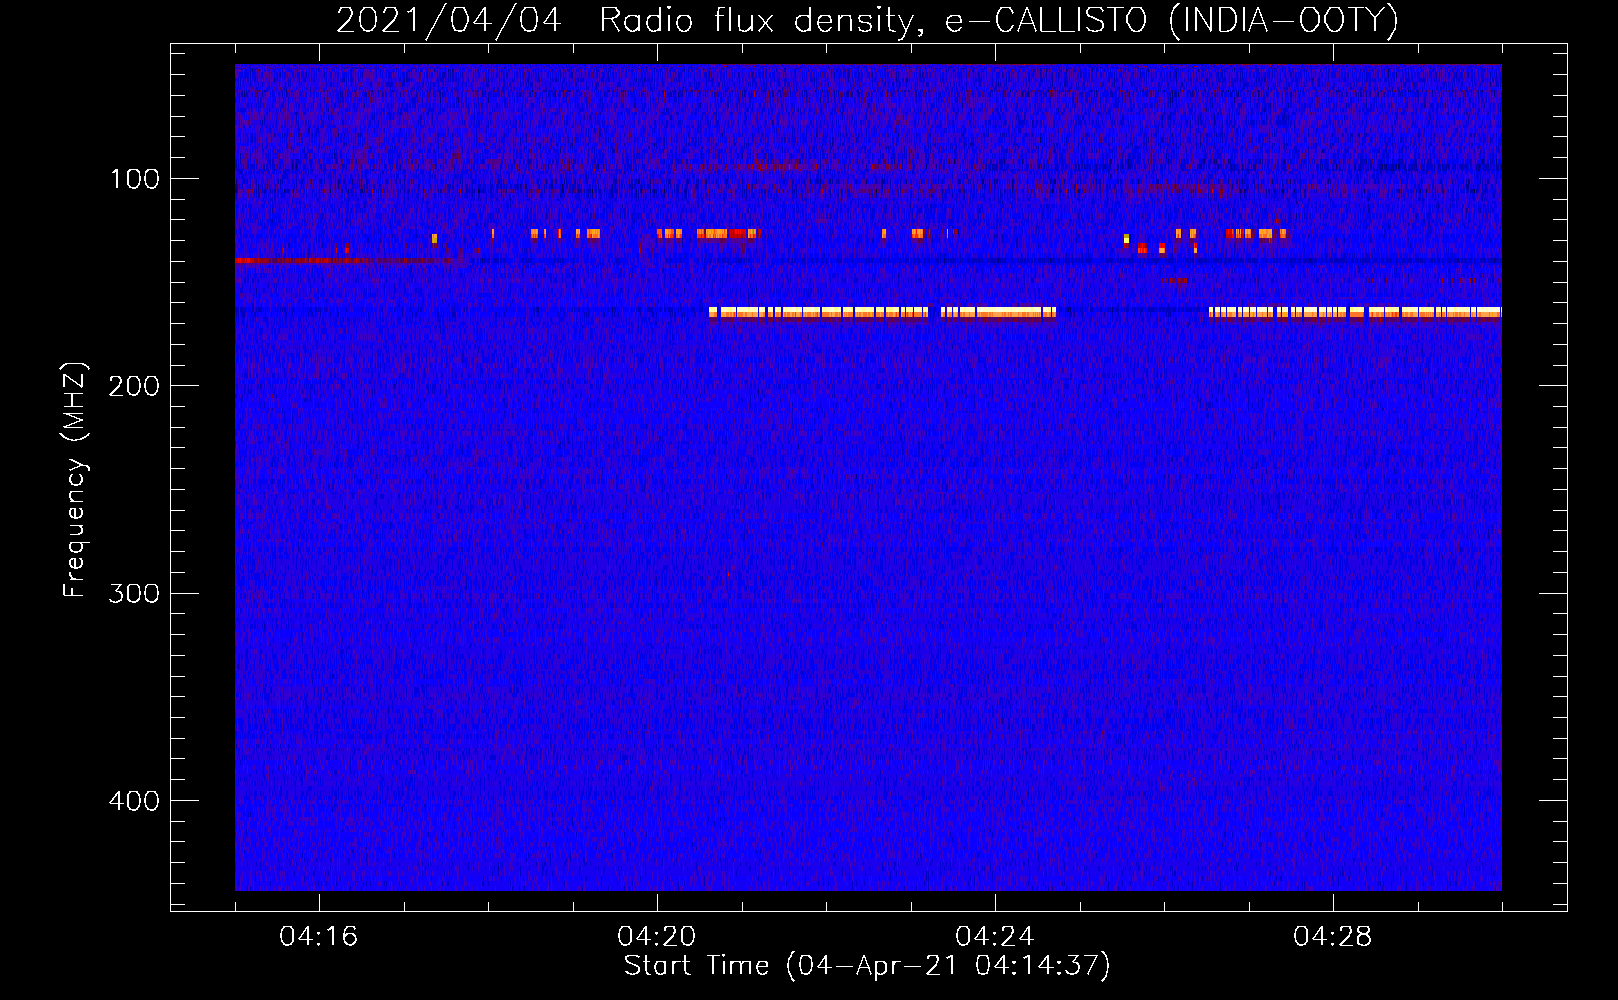This screenshot has width=1618, height=1000.
Task: Click the 2021/04/04 date in title
Action: click(449, 21)
